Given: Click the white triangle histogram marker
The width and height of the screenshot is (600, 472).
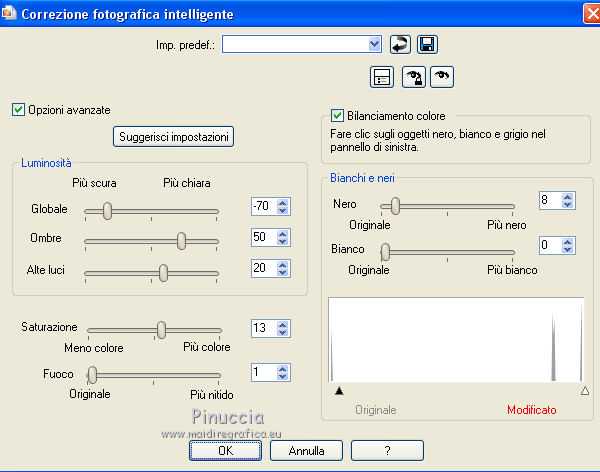Looking at the screenshot, I should click(x=585, y=391).
